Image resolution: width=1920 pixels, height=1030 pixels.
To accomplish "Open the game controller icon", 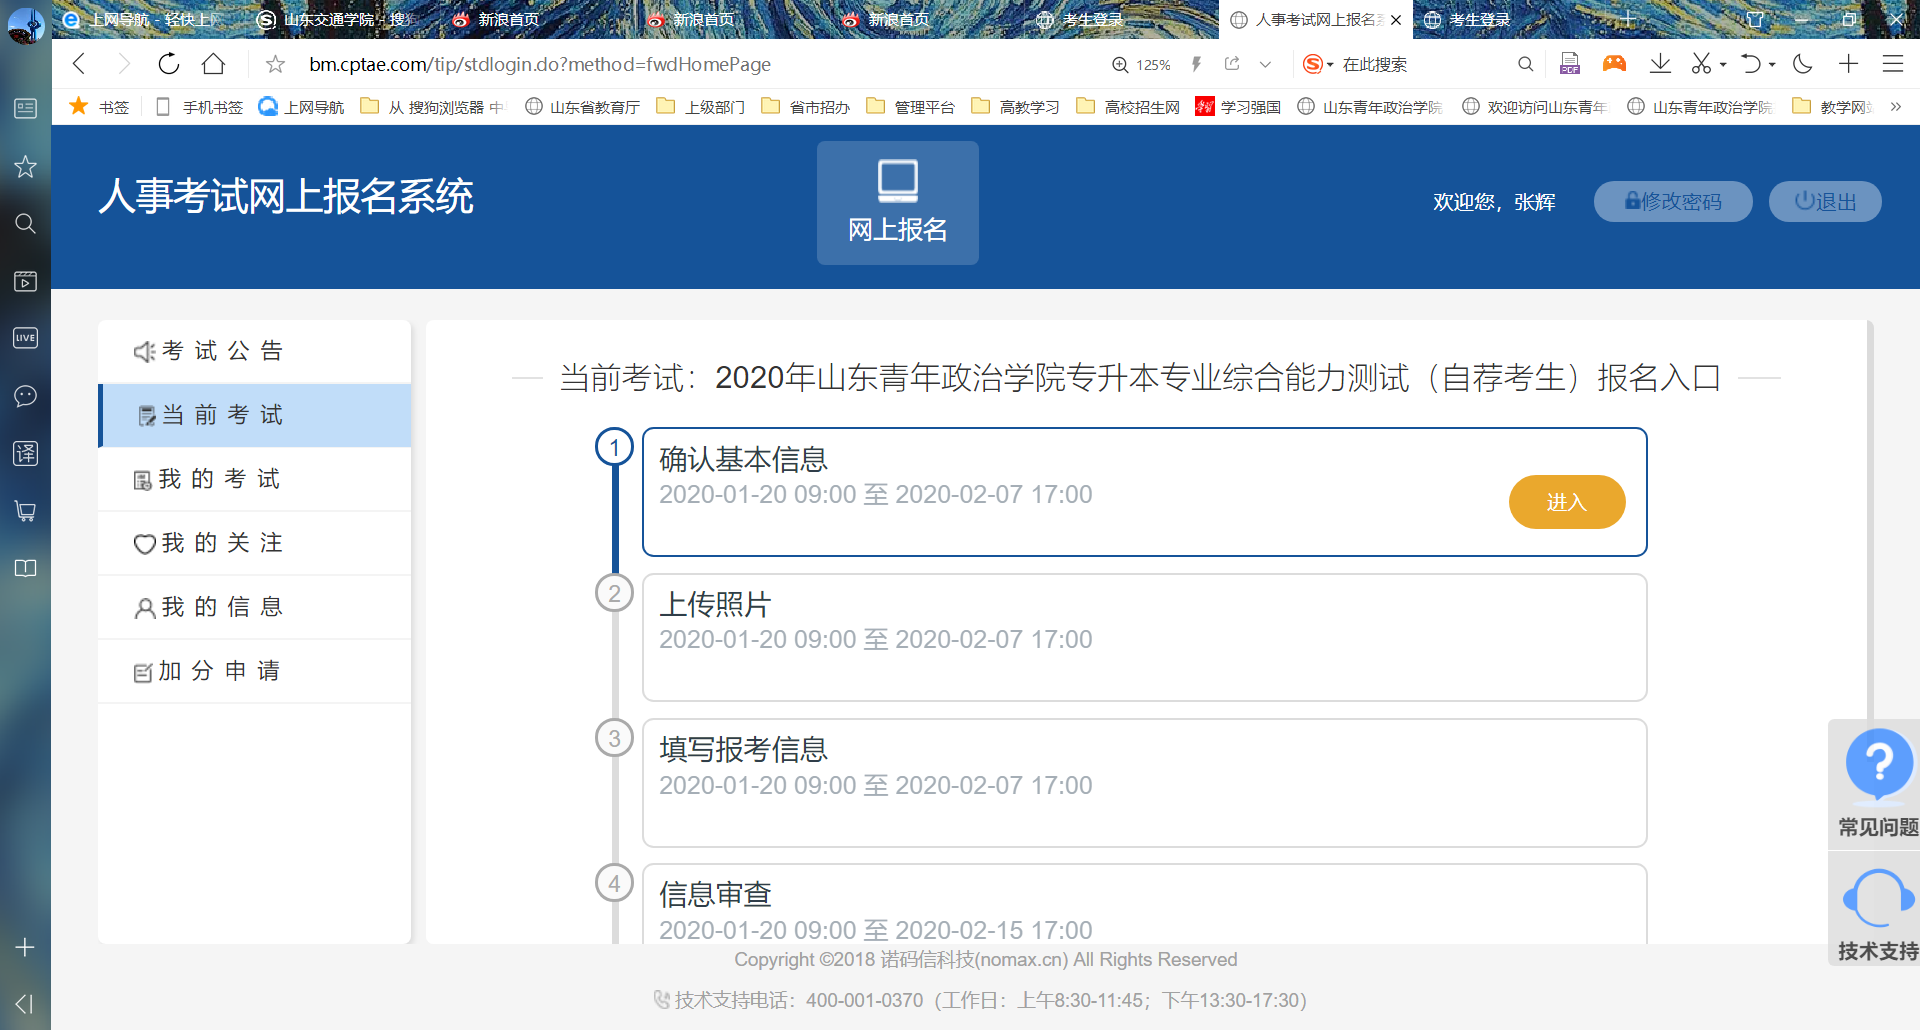I will pos(1614,64).
